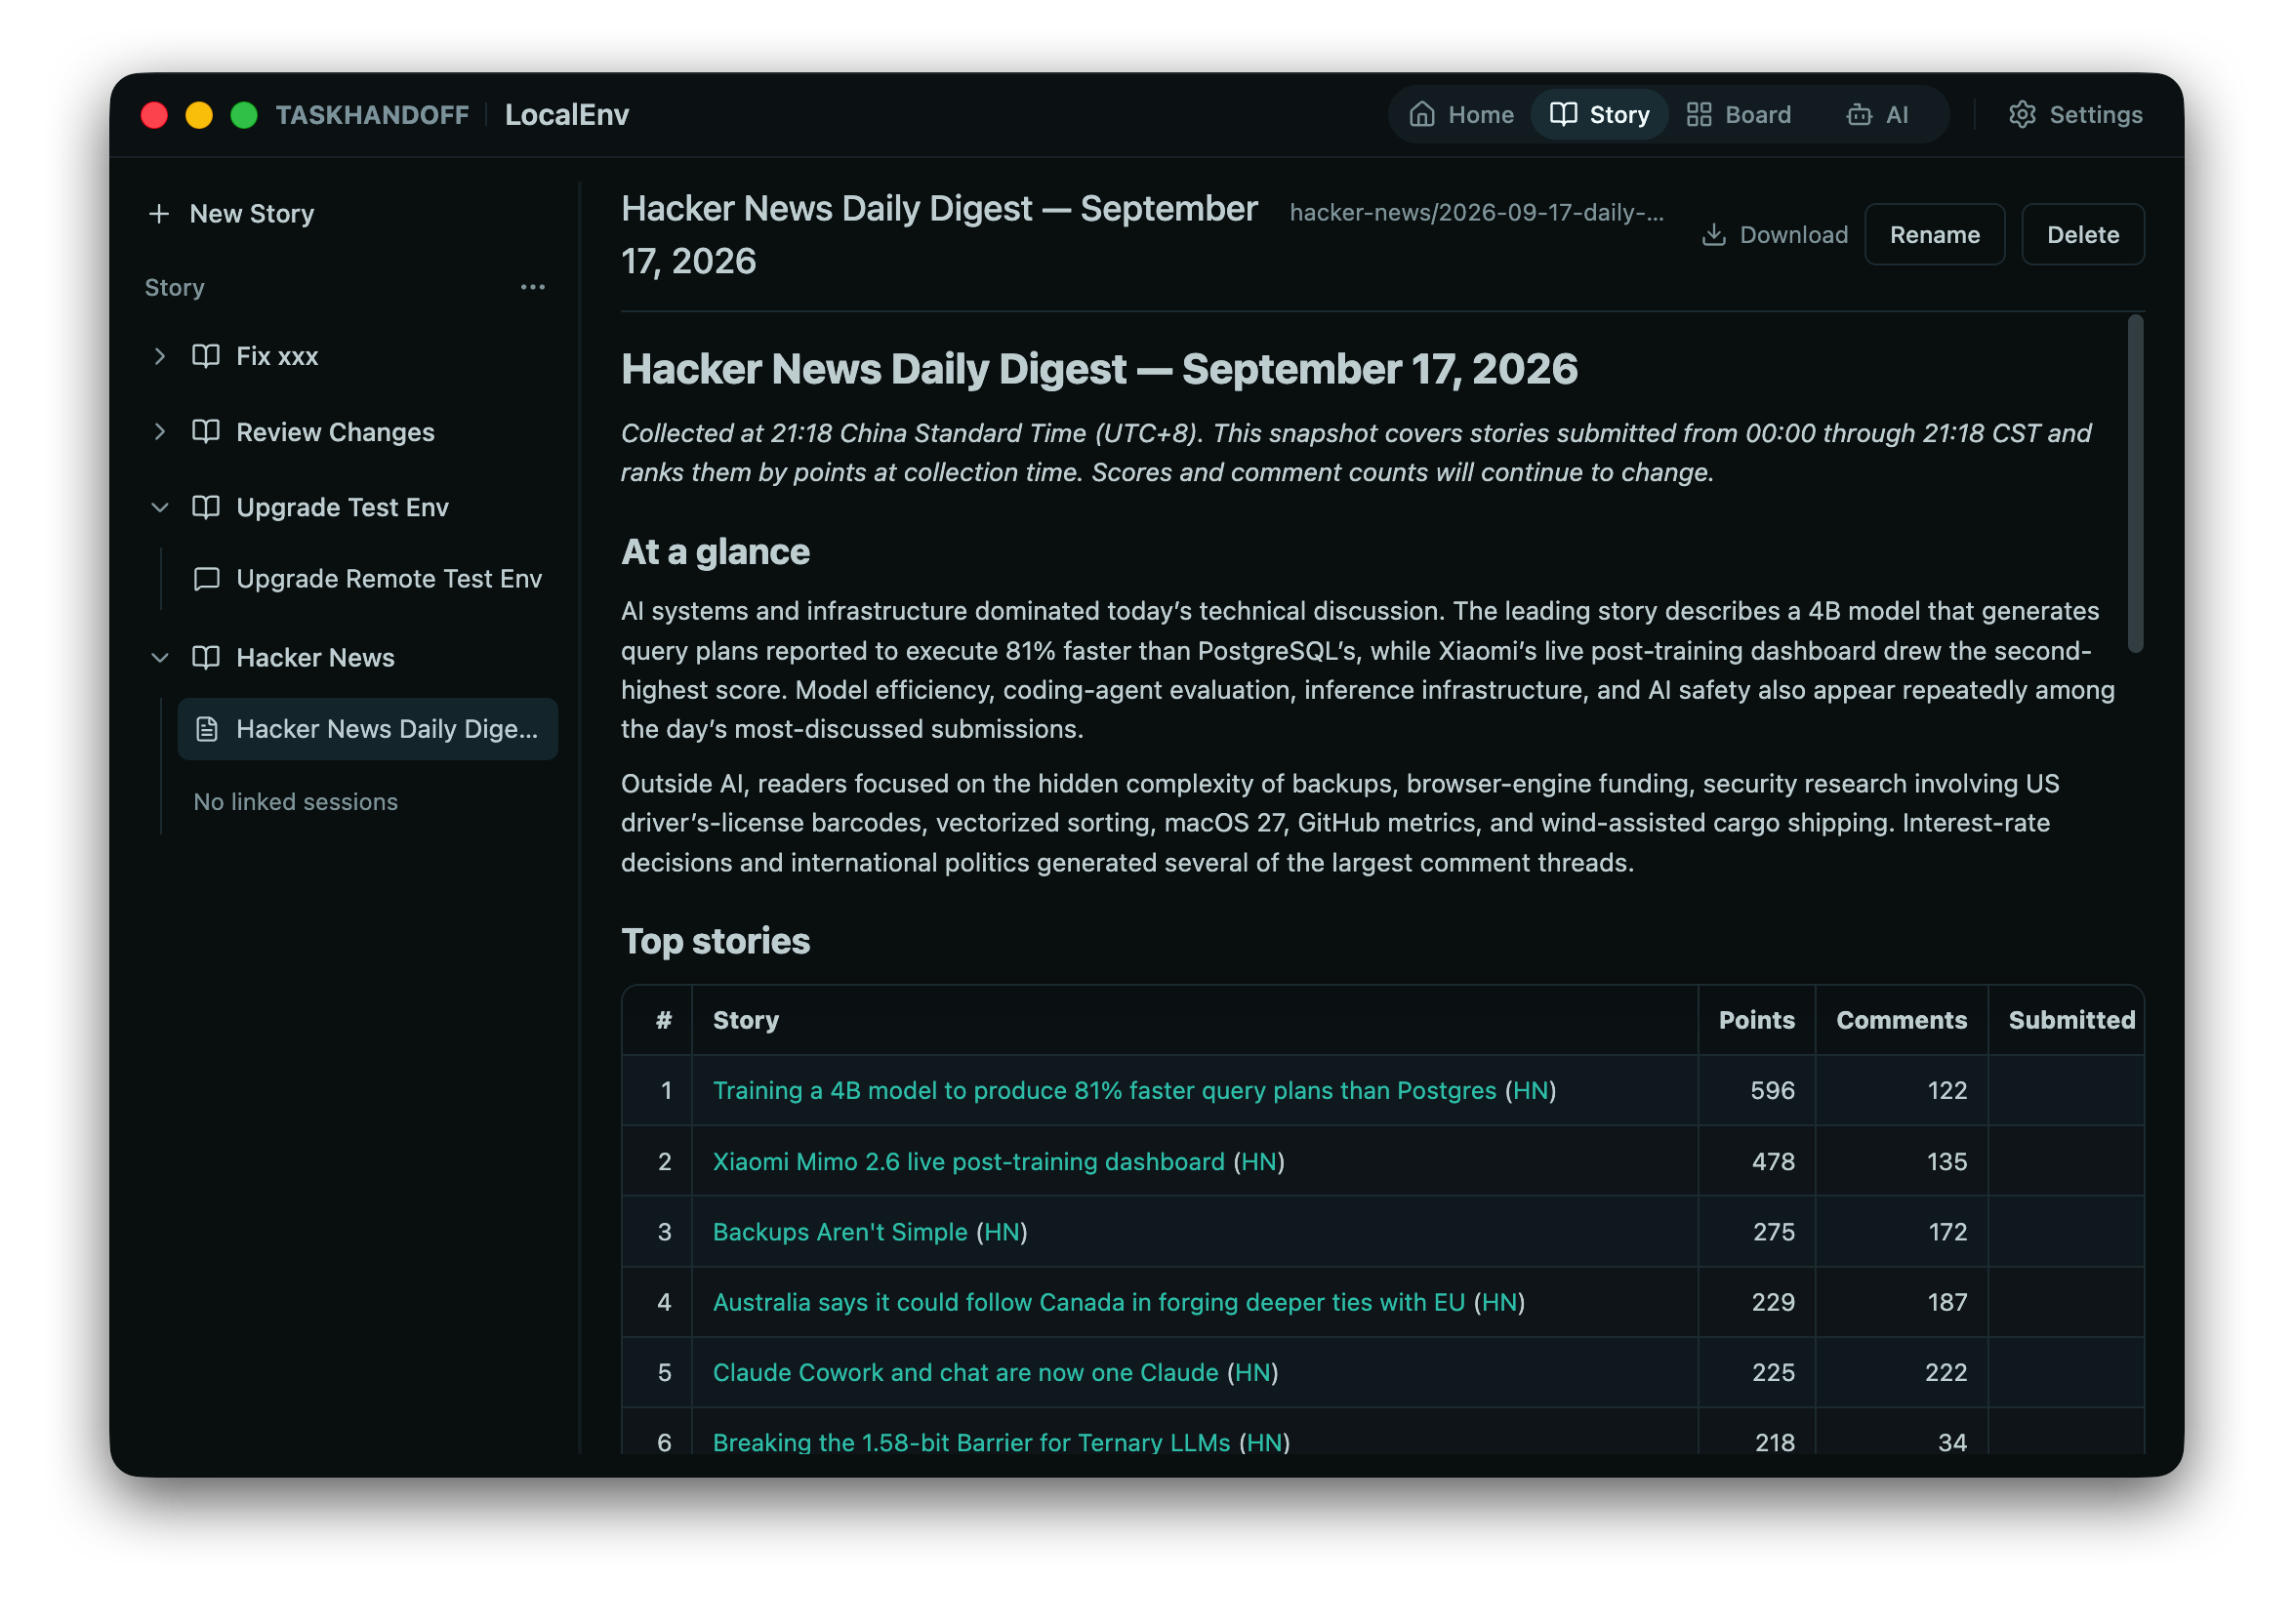Viewport: 2294px width, 1624px height.
Task: Click the Comments column header
Action: tap(1901, 1020)
